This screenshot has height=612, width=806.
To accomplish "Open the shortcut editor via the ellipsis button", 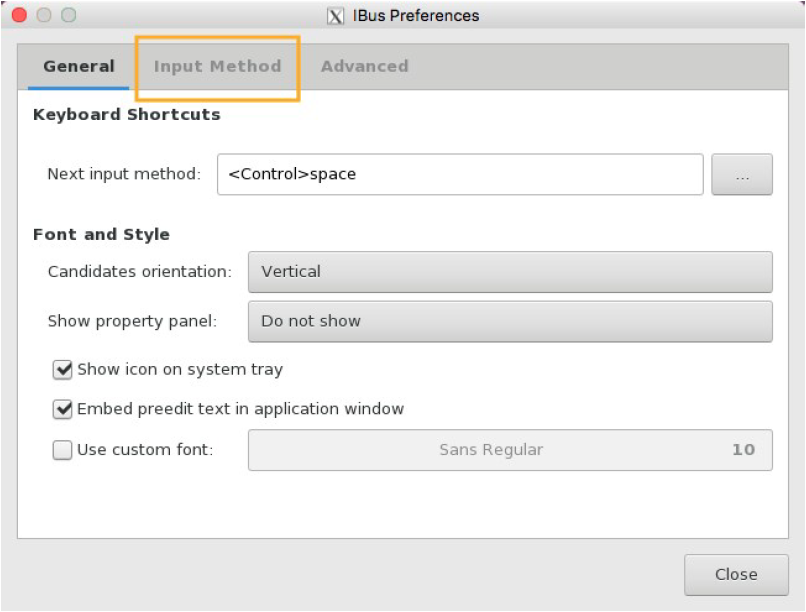I will point(741,174).
